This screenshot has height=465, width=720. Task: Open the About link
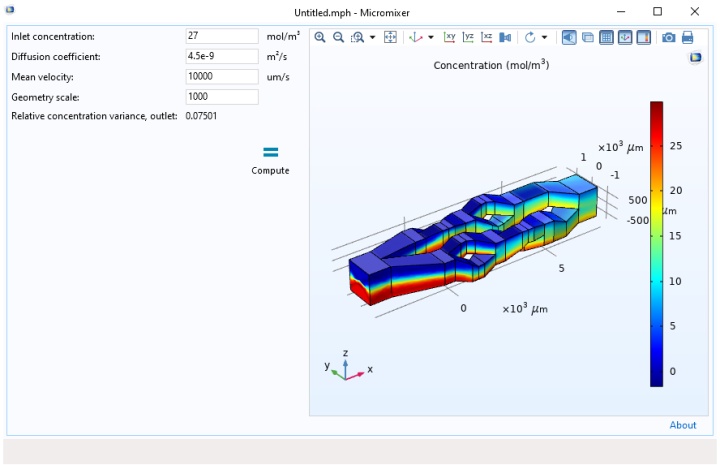click(x=682, y=425)
